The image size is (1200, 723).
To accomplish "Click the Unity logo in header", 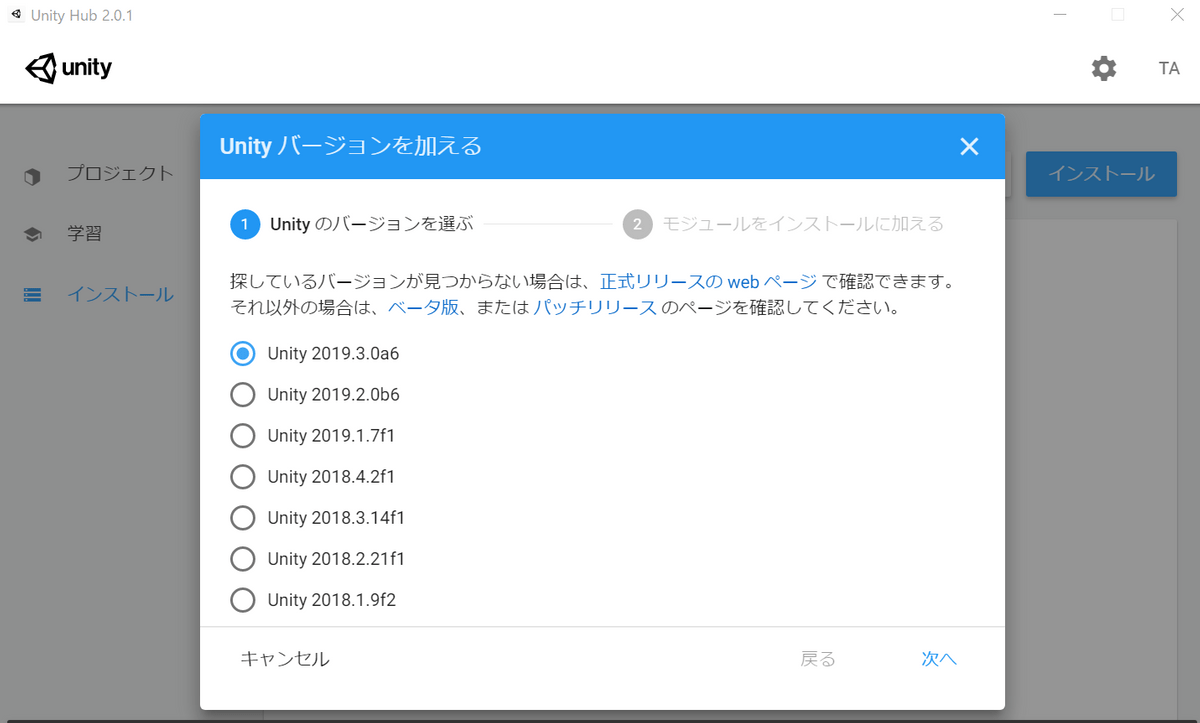I will point(69,69).
